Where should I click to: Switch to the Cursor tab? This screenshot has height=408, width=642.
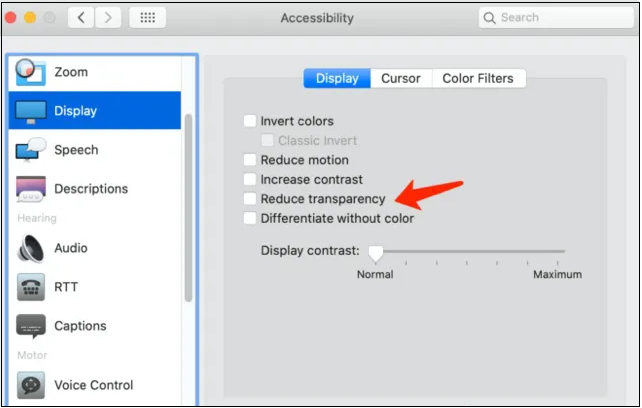(401, 79)
